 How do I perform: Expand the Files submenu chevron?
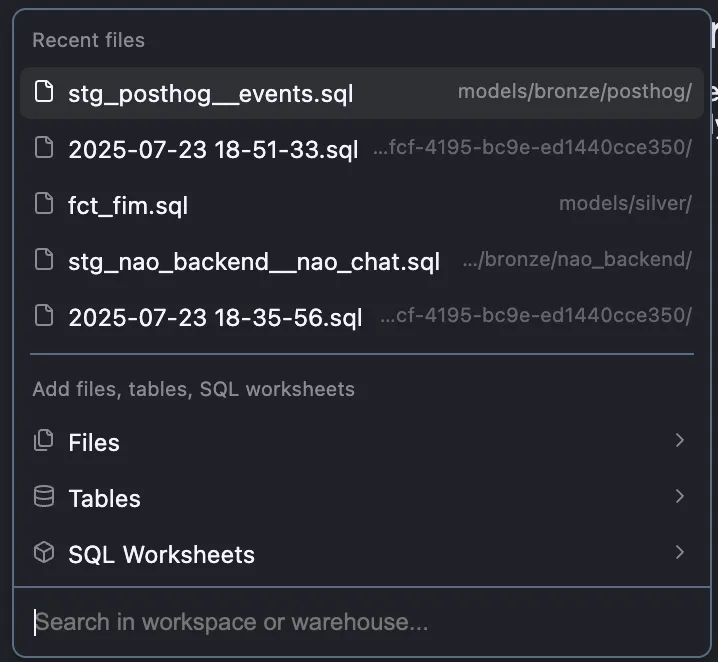click(680, 441)
